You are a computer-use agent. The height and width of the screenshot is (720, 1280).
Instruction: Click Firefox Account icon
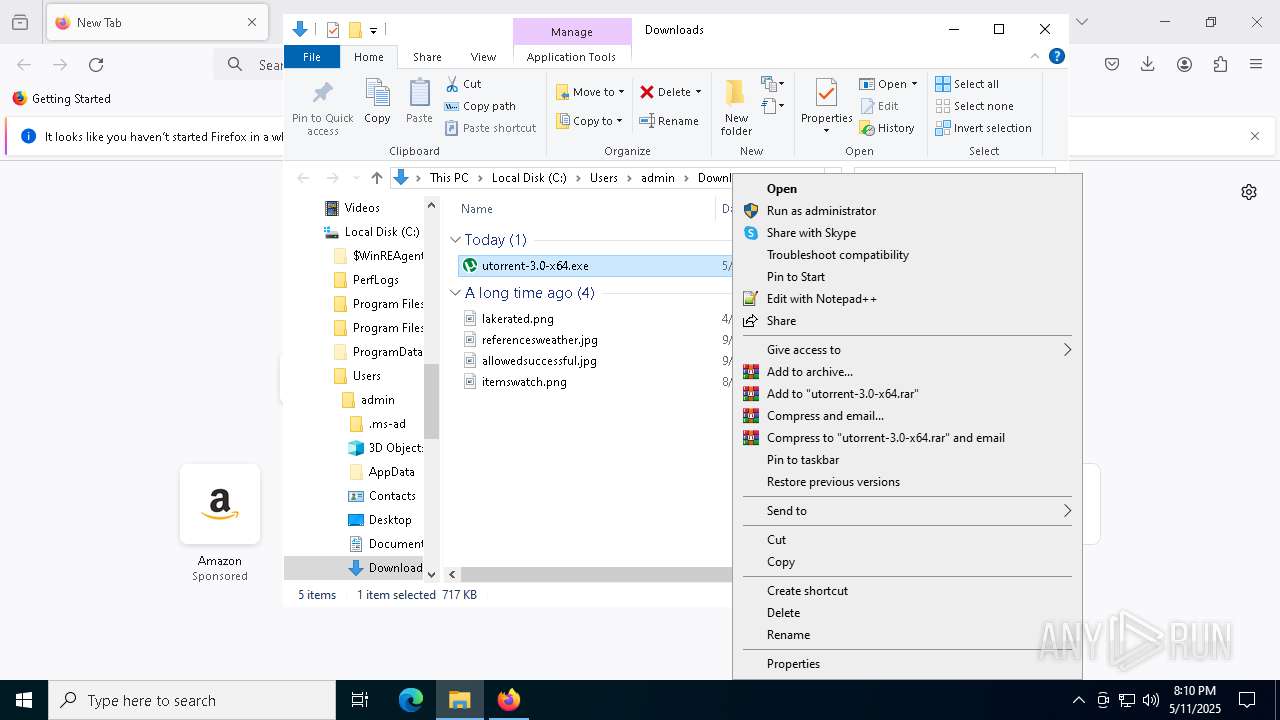pyautogui.click(x=1184, y=64)
